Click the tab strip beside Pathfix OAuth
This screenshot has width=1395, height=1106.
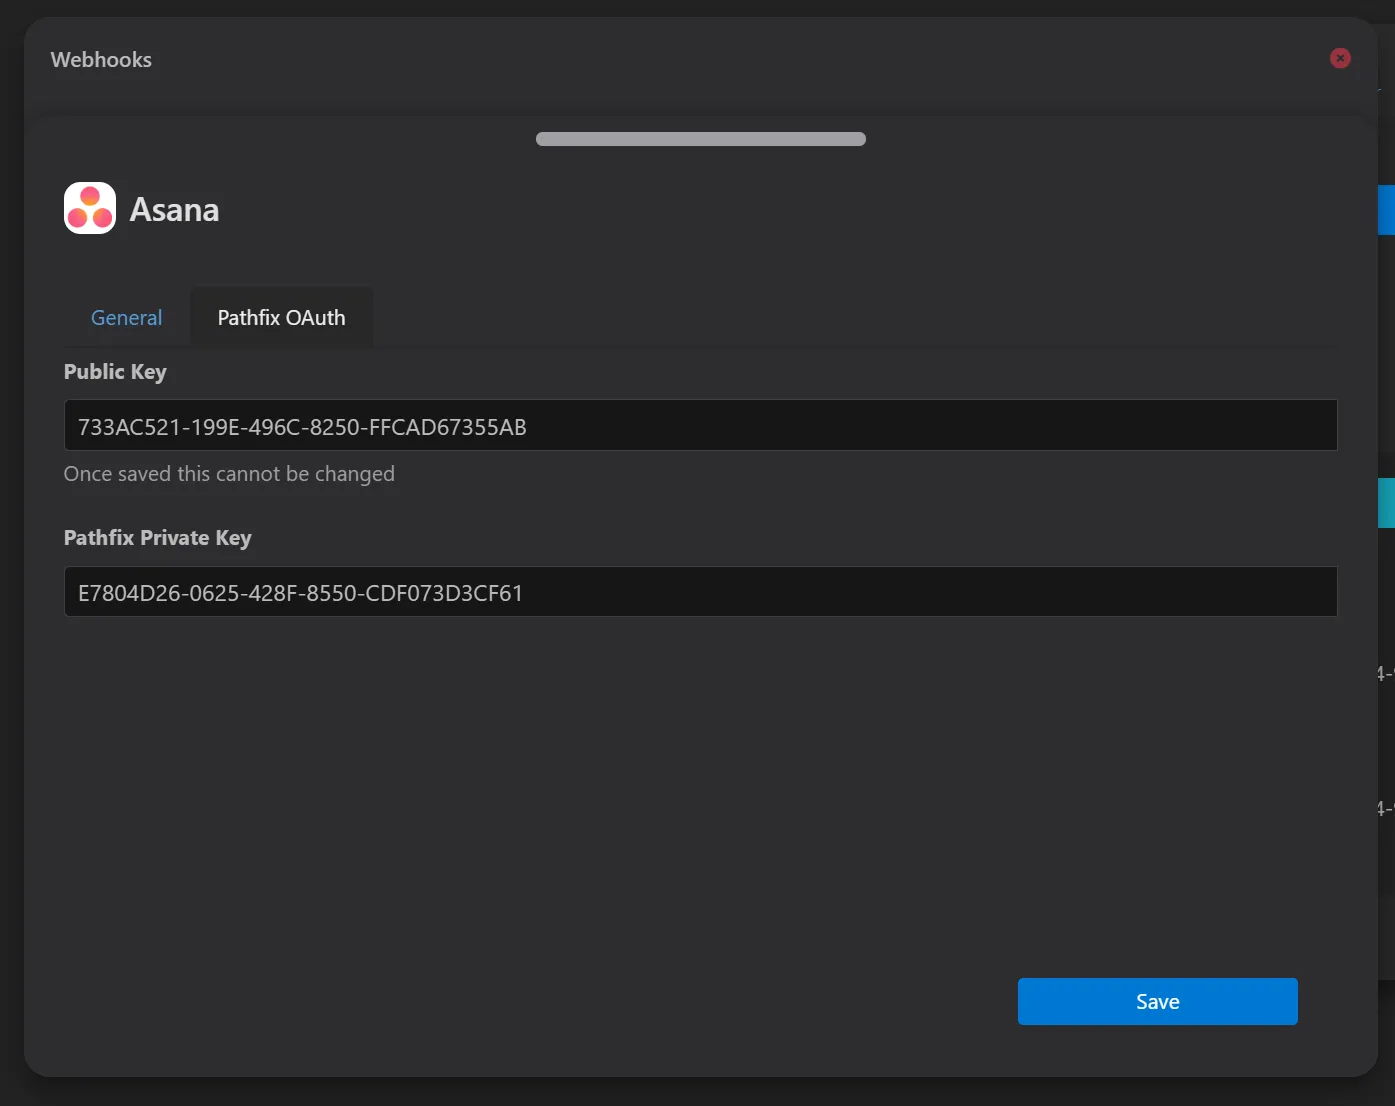coord(855,318)
